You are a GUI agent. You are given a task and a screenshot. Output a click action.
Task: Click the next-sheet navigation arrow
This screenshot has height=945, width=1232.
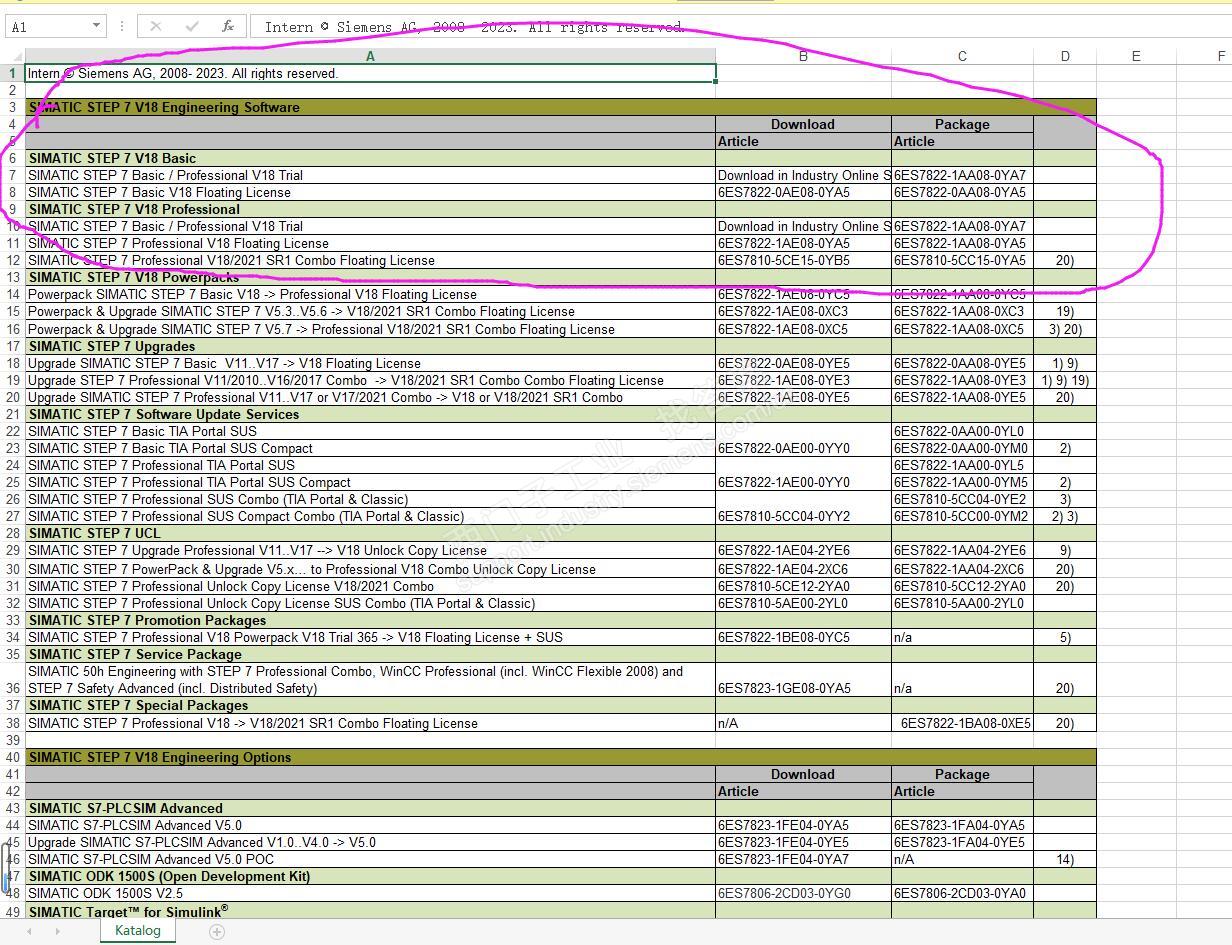57,931
